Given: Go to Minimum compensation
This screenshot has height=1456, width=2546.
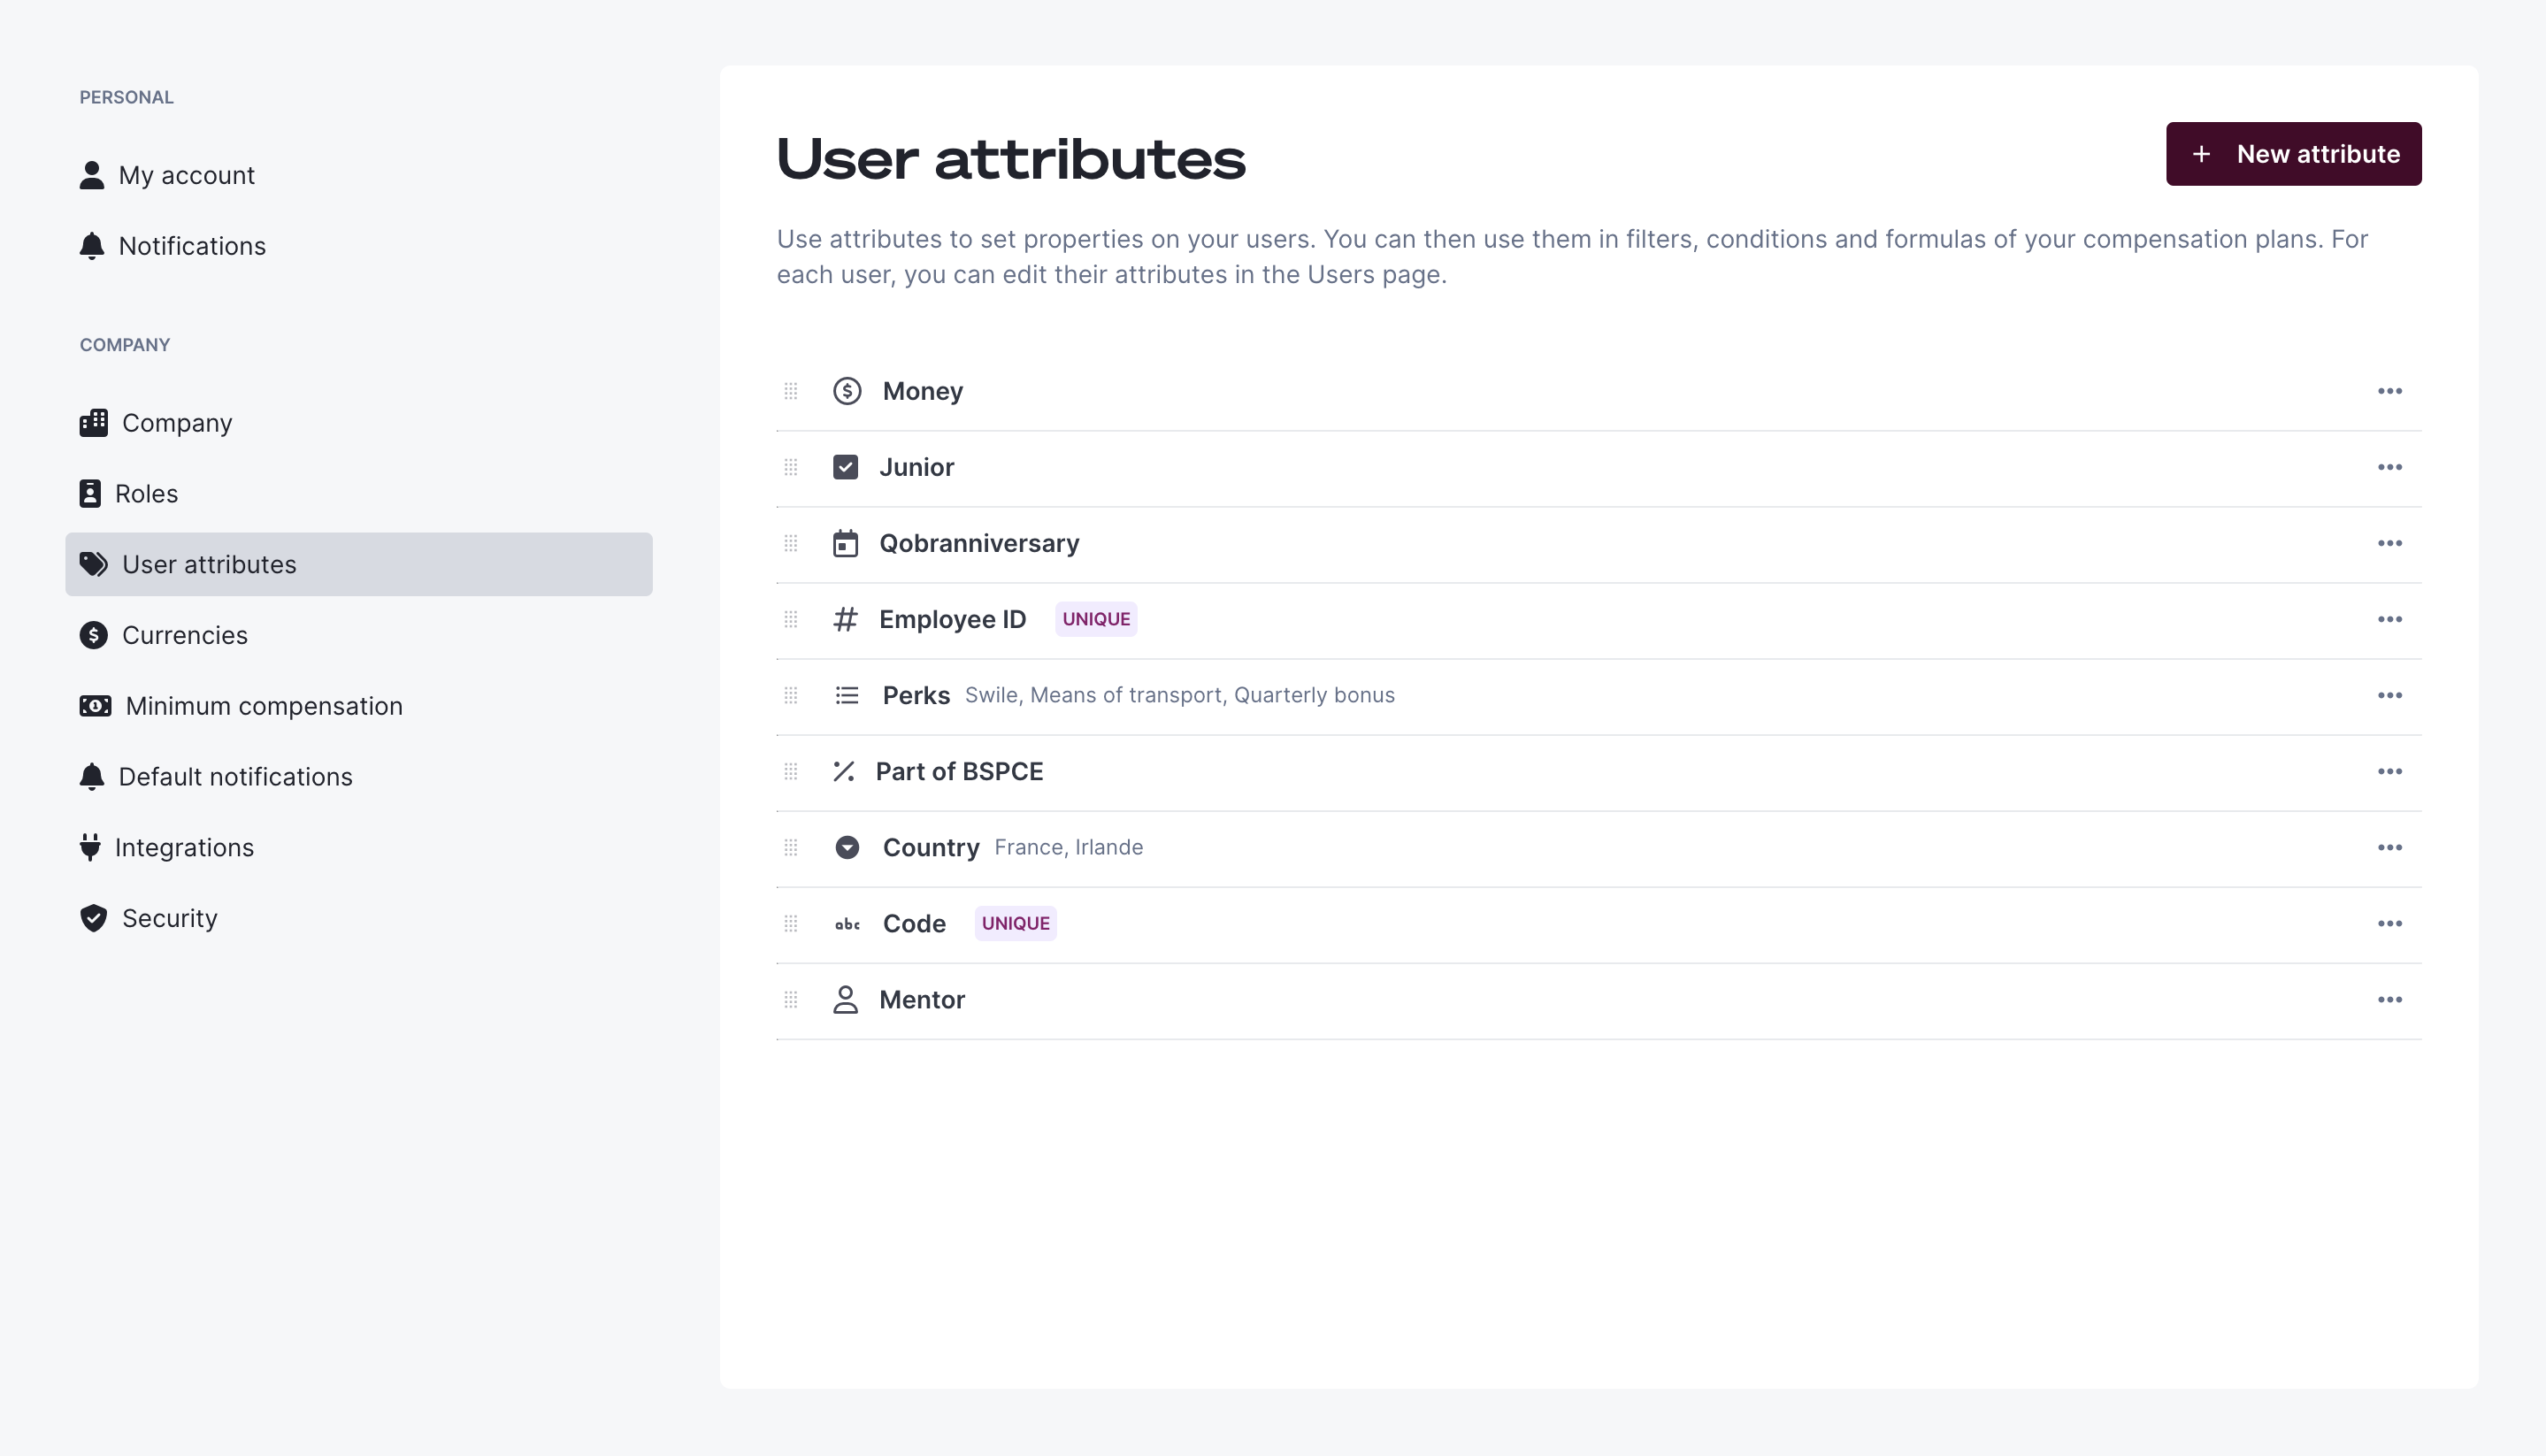Looking at the screenshot, I should tap(359, 706).
